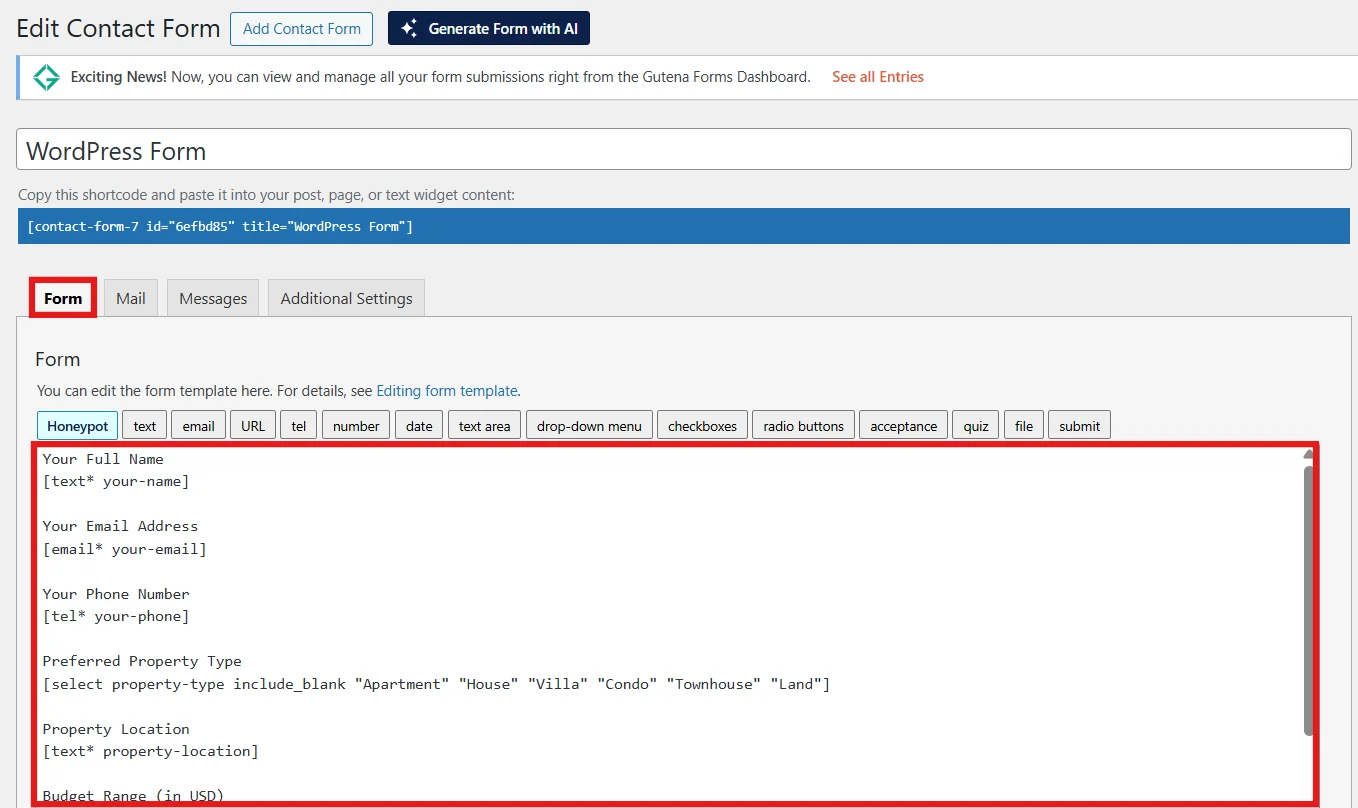The image size is (1358, 808).
Task: Click the "Form" section heading in the panel
Action: (x=58, y=359)
